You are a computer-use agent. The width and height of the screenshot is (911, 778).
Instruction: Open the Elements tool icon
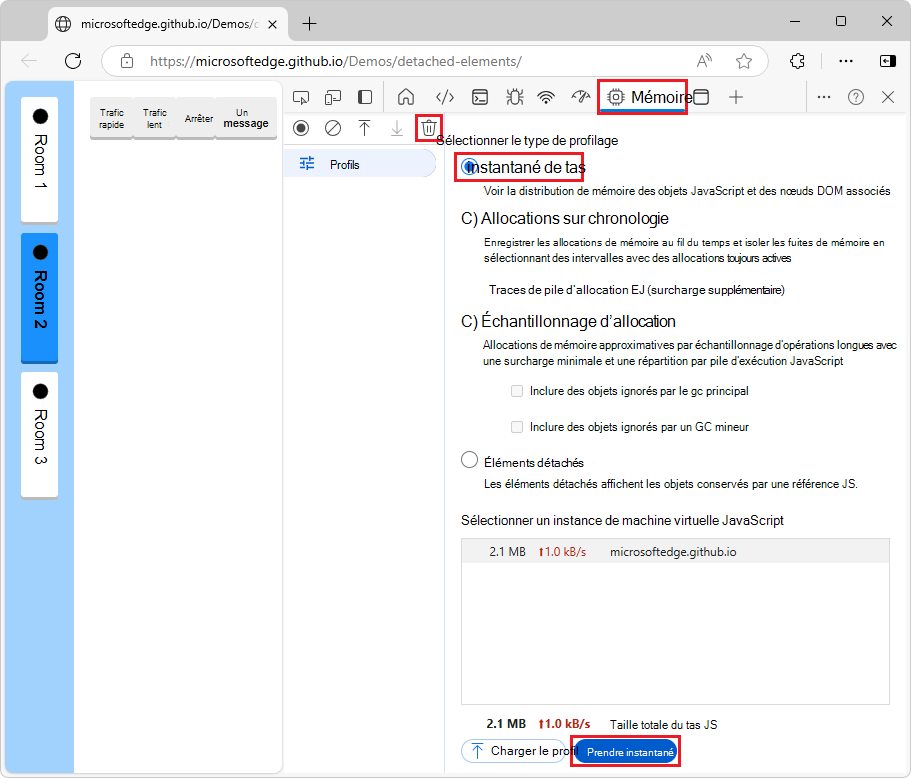(x=445, y=97)
